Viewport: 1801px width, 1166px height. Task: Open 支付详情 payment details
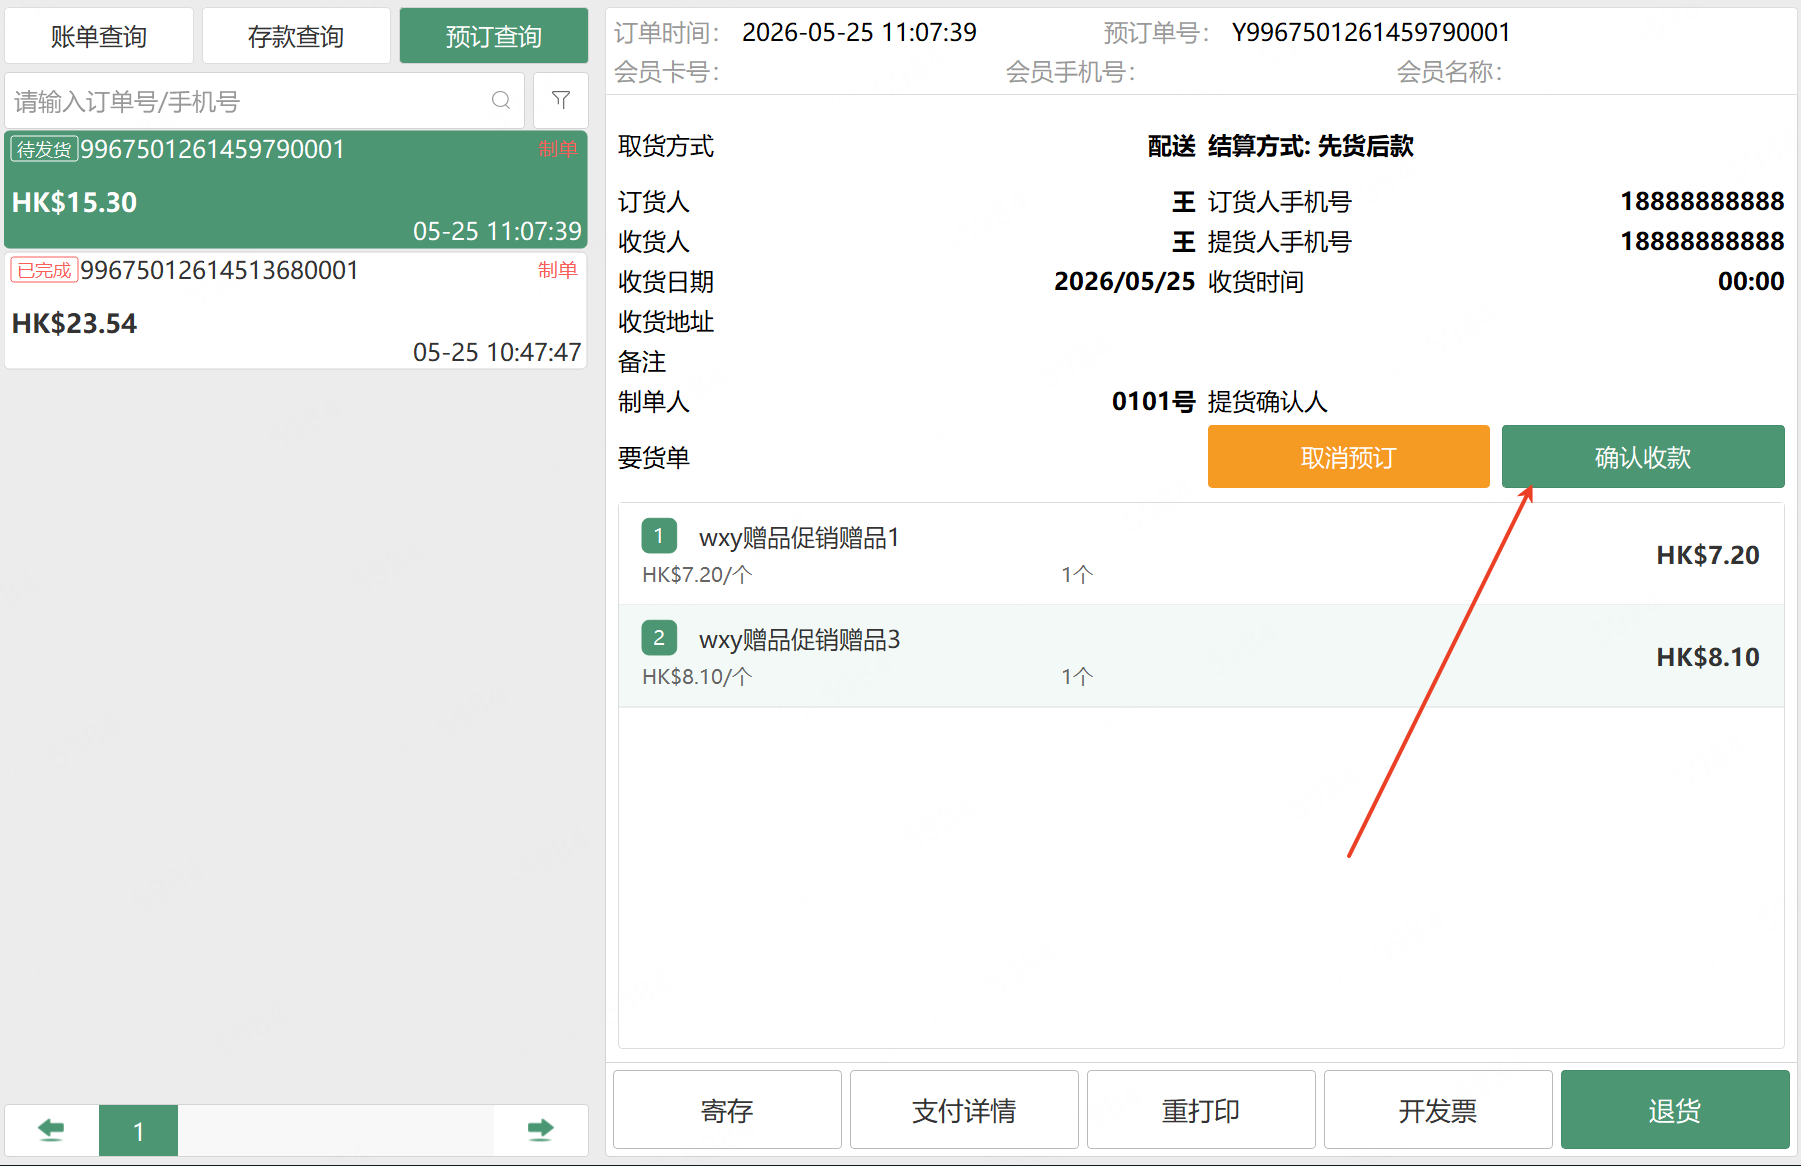click(x=964, y=1110)
